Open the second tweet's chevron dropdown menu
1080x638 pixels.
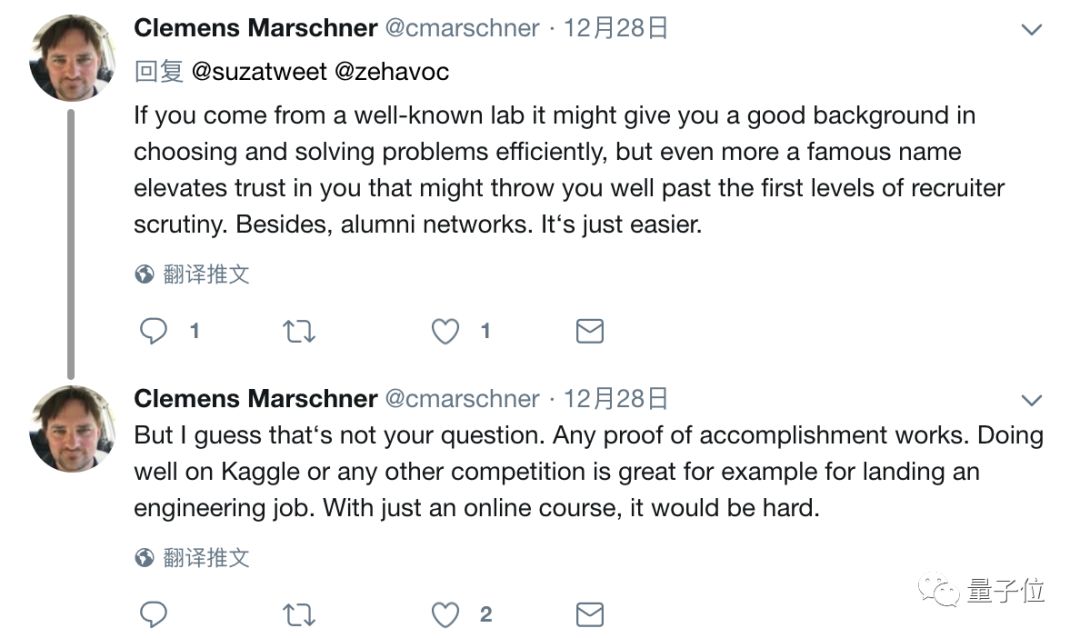(1031, 401)
